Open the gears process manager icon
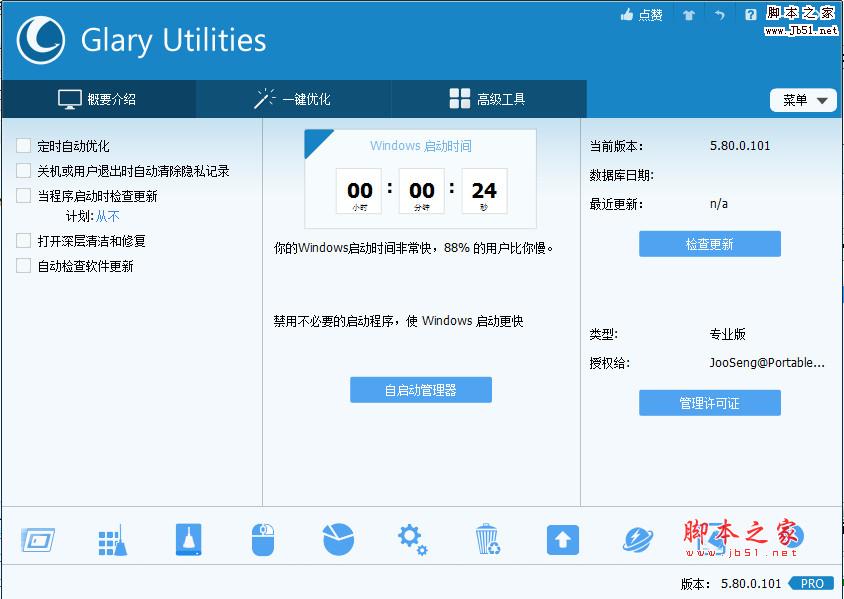Image resolution: width=844 pixels, height=599 pixels. (x=412, y=540)
